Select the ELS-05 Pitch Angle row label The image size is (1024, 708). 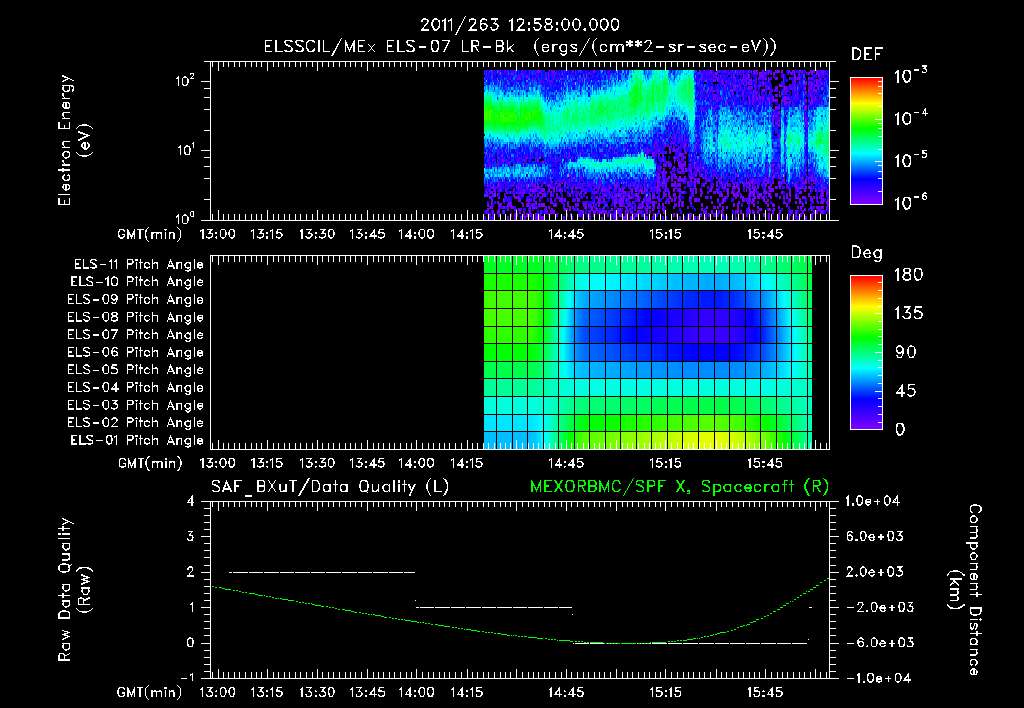[135, 370]
